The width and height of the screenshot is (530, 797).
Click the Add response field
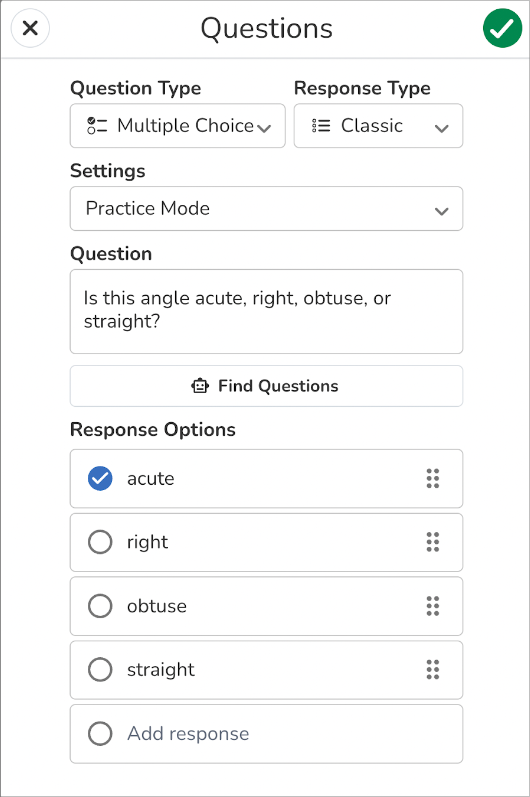tap(266, 734)
